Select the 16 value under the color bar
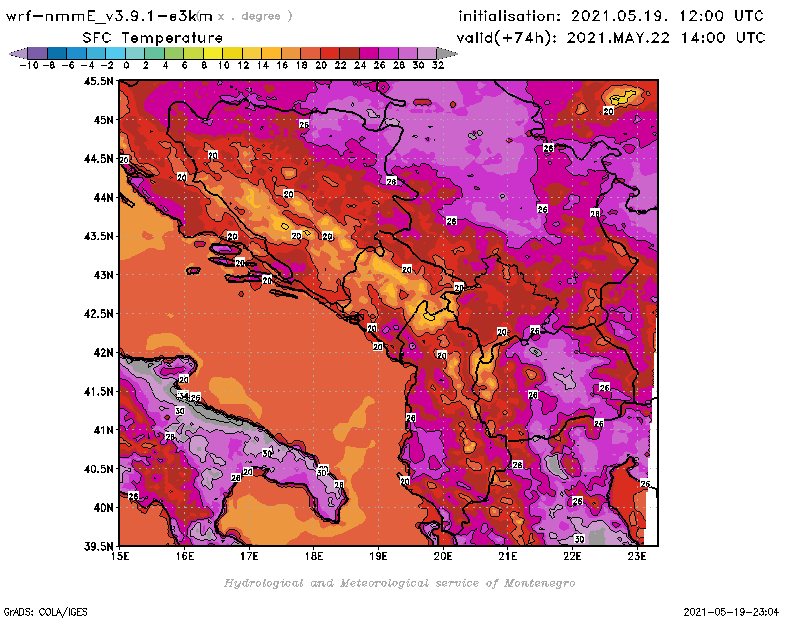This screenshot has width=800, height=618. [282, 65]
